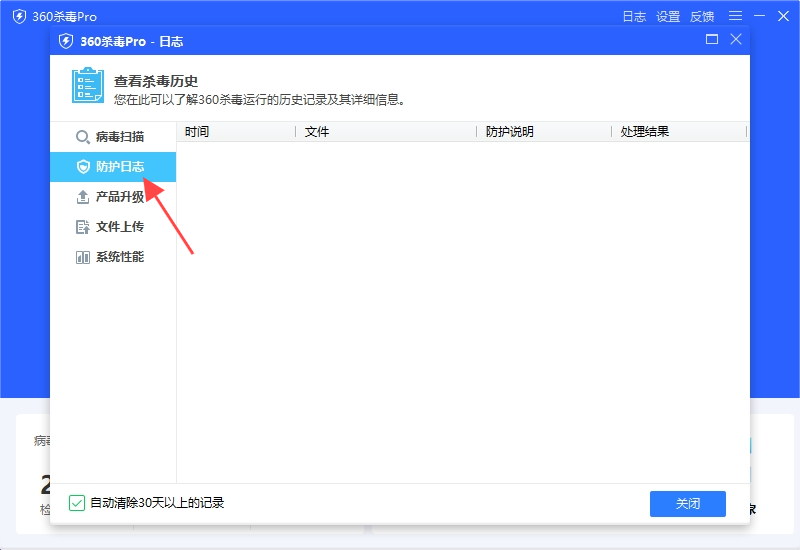Minimize the main 360杀毒Pro window
The image size is (800, 550).
[x=759, y=16]
